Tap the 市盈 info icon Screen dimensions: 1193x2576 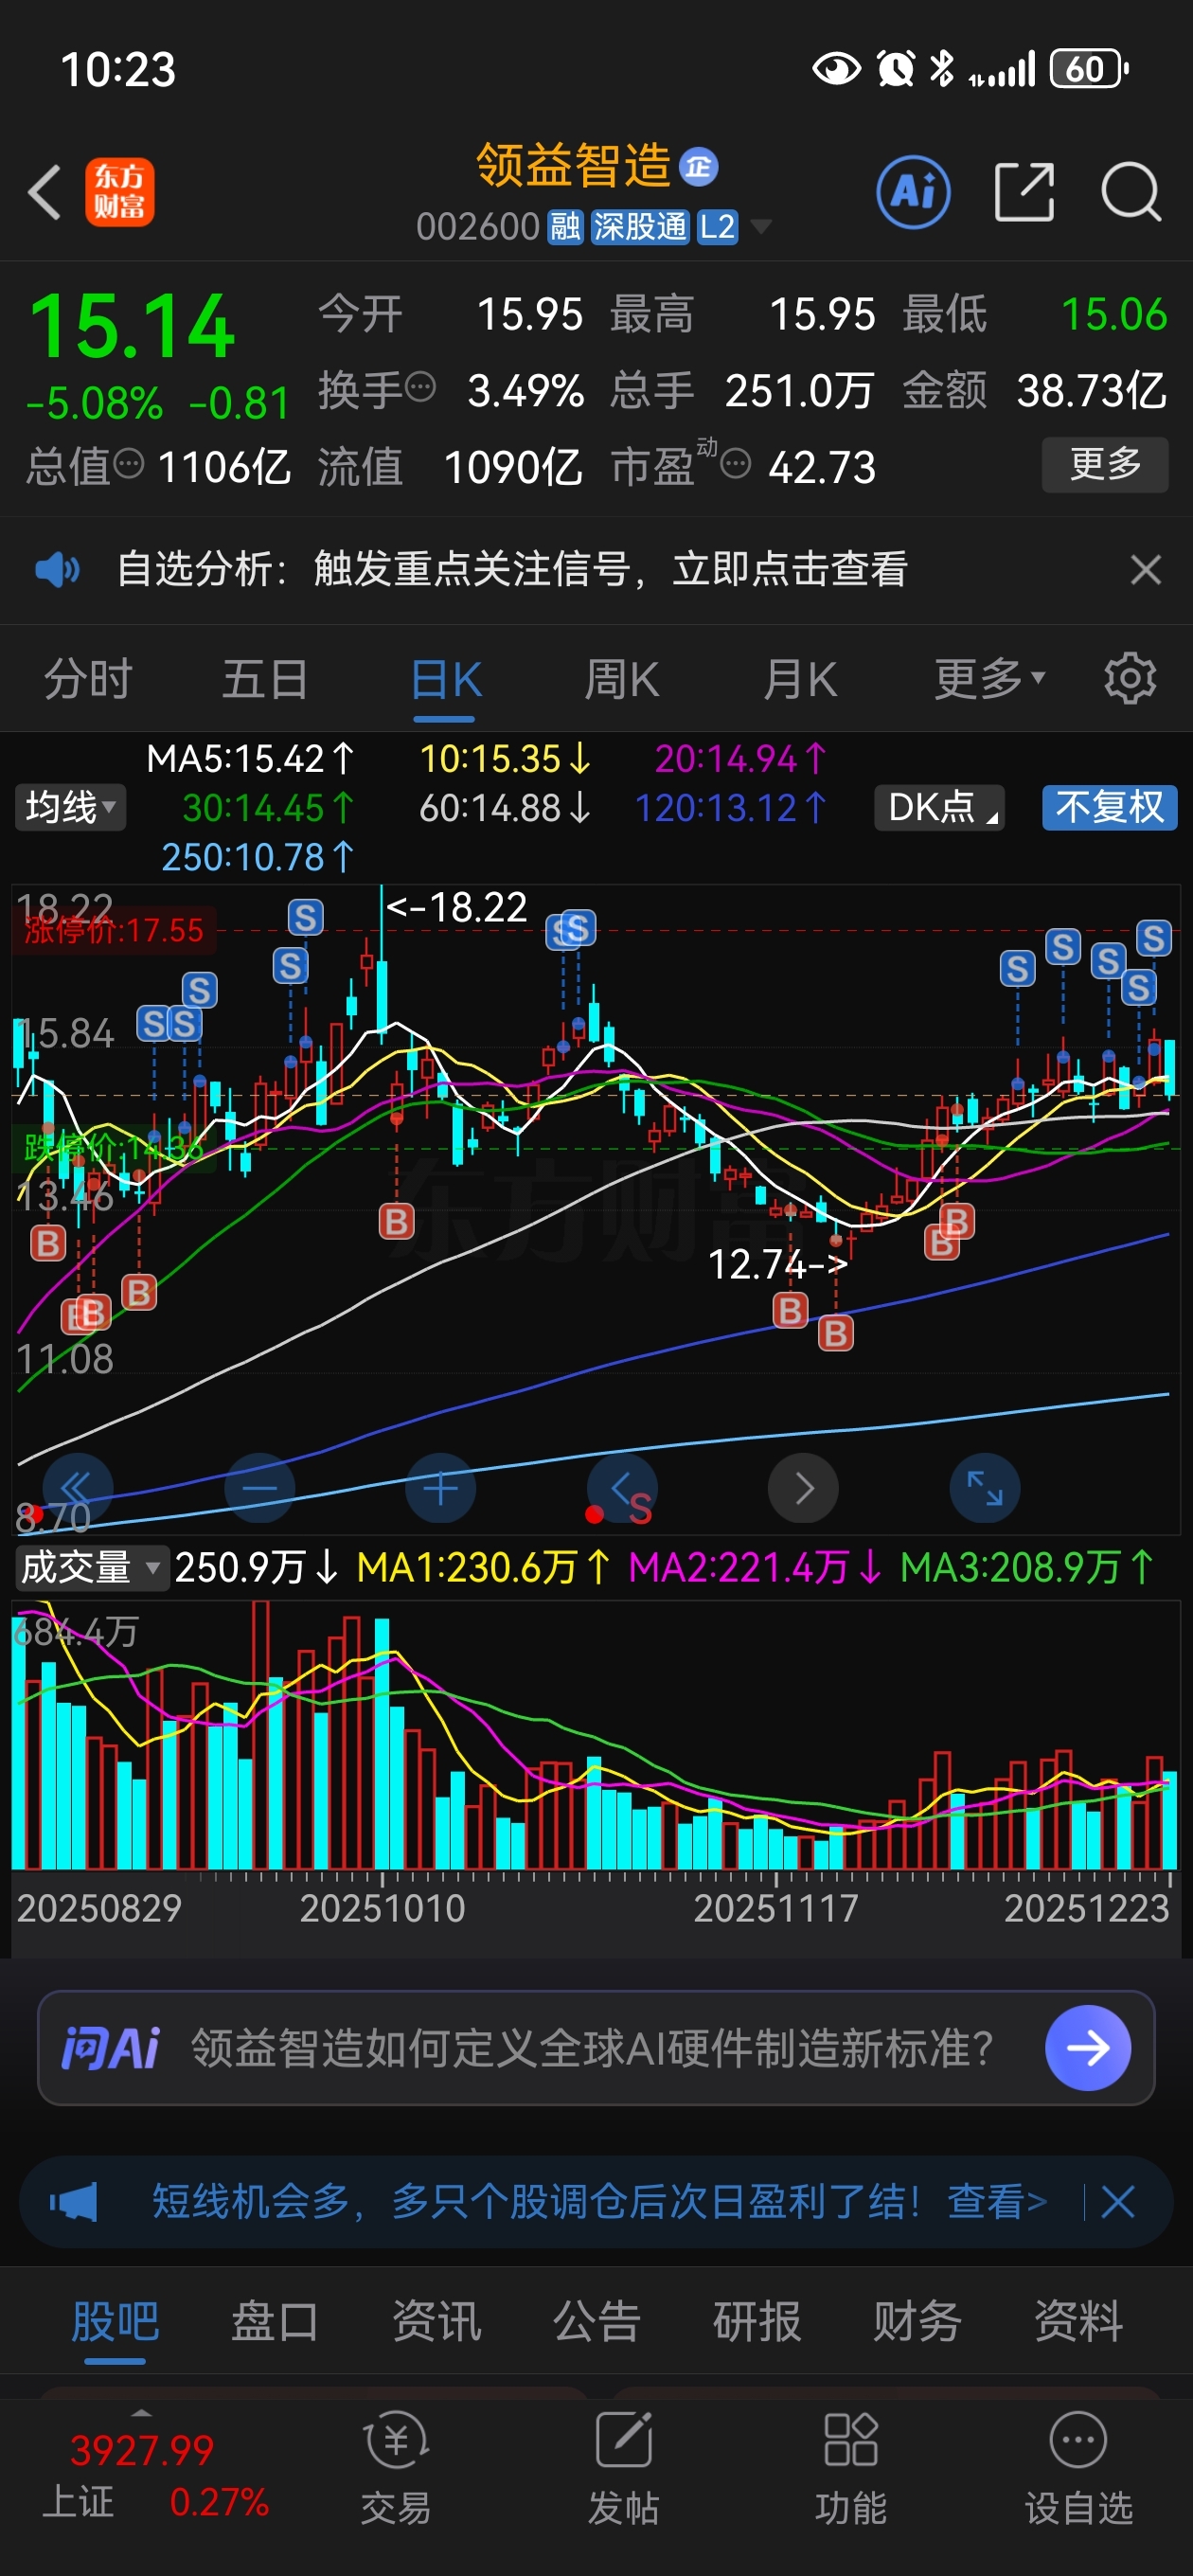click(735, 464)
